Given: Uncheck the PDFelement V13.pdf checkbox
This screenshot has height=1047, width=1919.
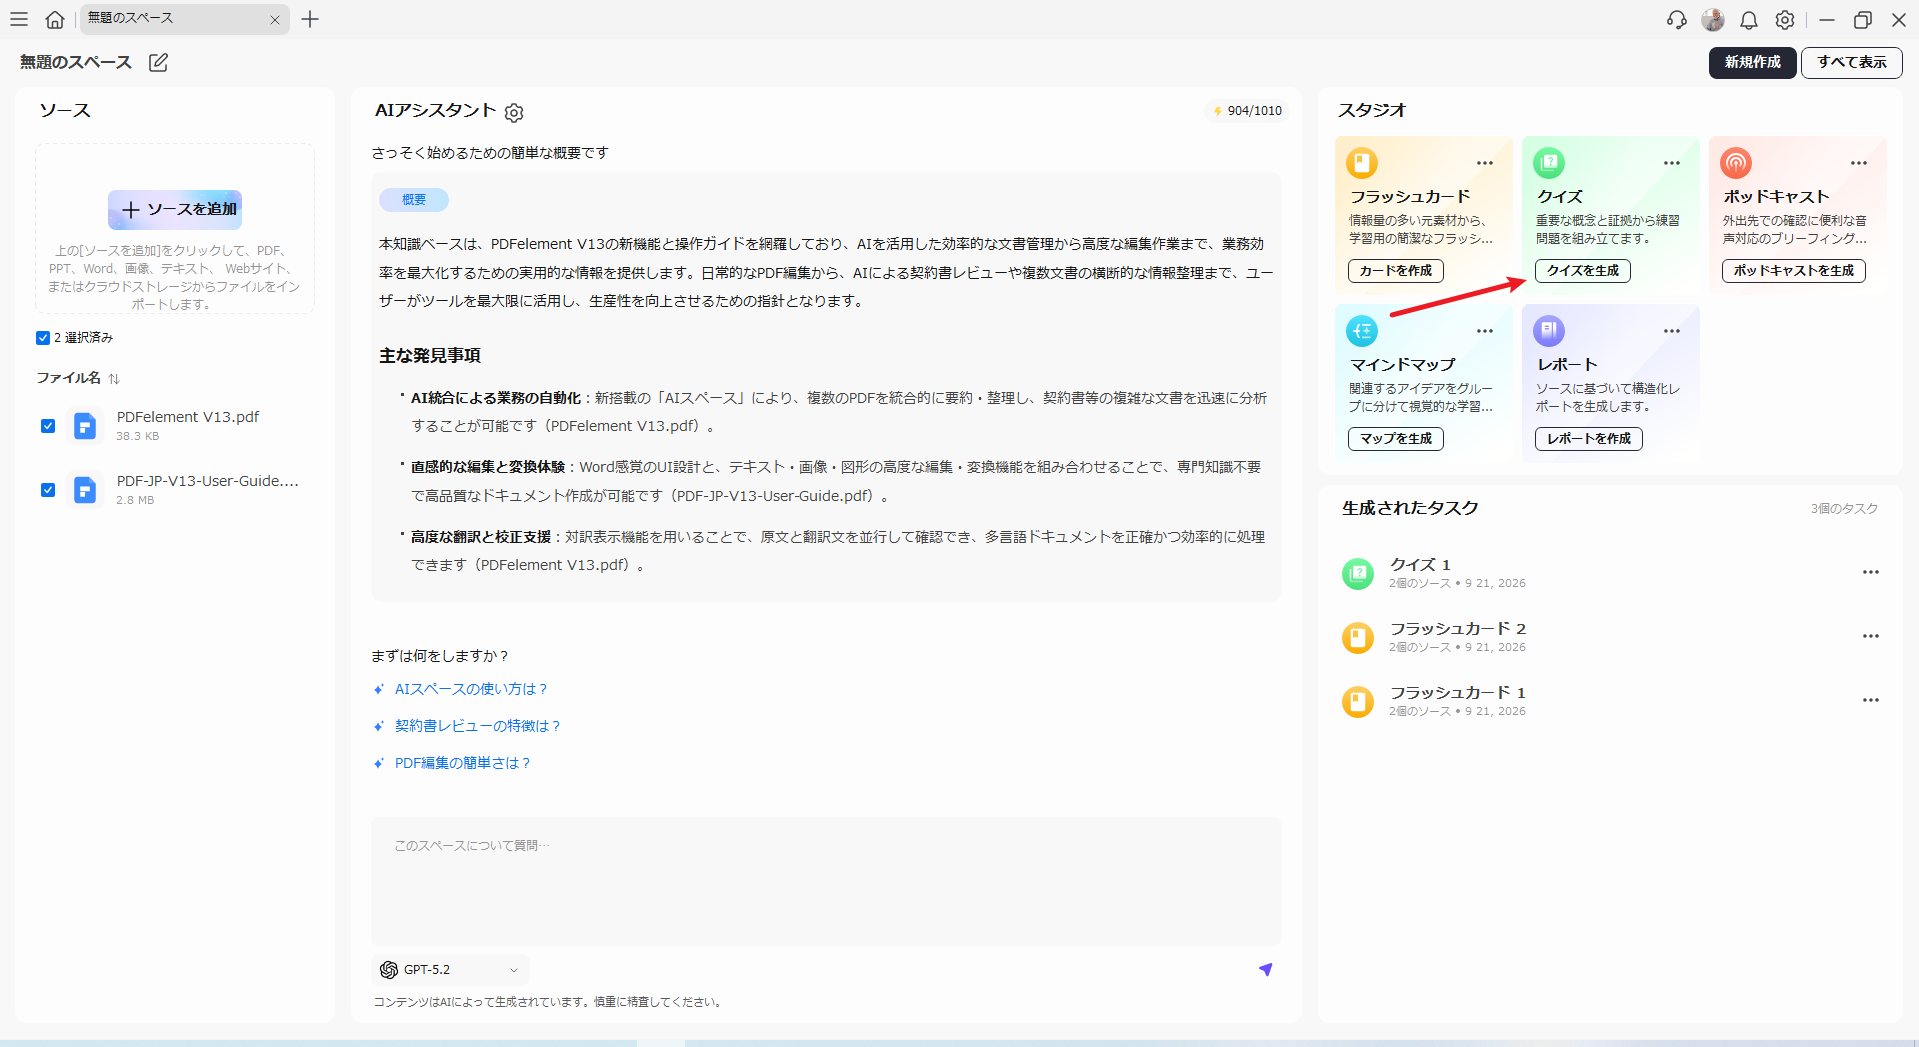Looking at the screenshot, I should pyautogui.click(x=48, y=426).
